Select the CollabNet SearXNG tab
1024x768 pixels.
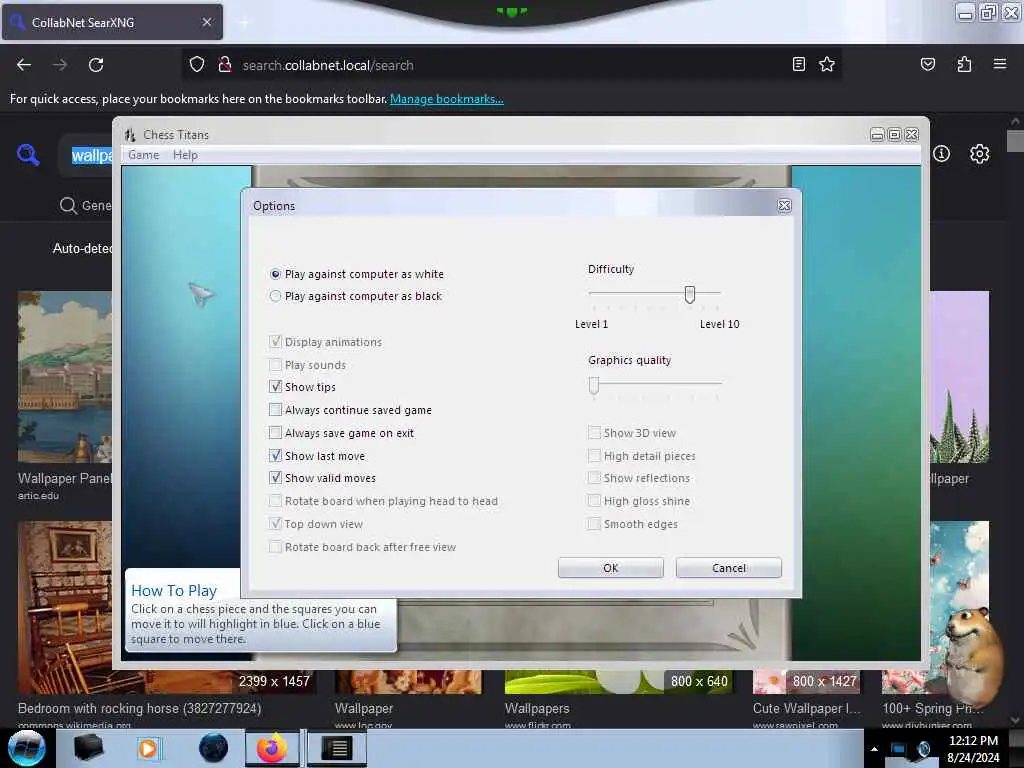tap(112, 22)
